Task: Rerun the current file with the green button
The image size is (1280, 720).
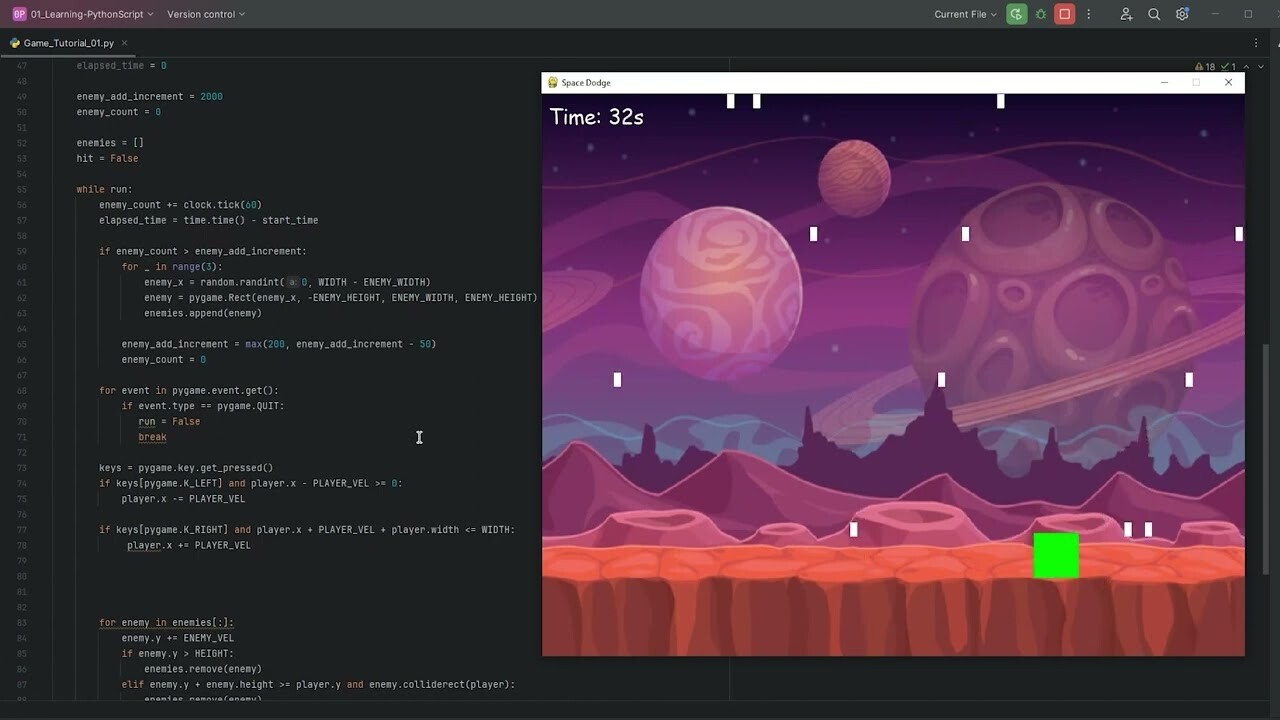Action: 1016,14
